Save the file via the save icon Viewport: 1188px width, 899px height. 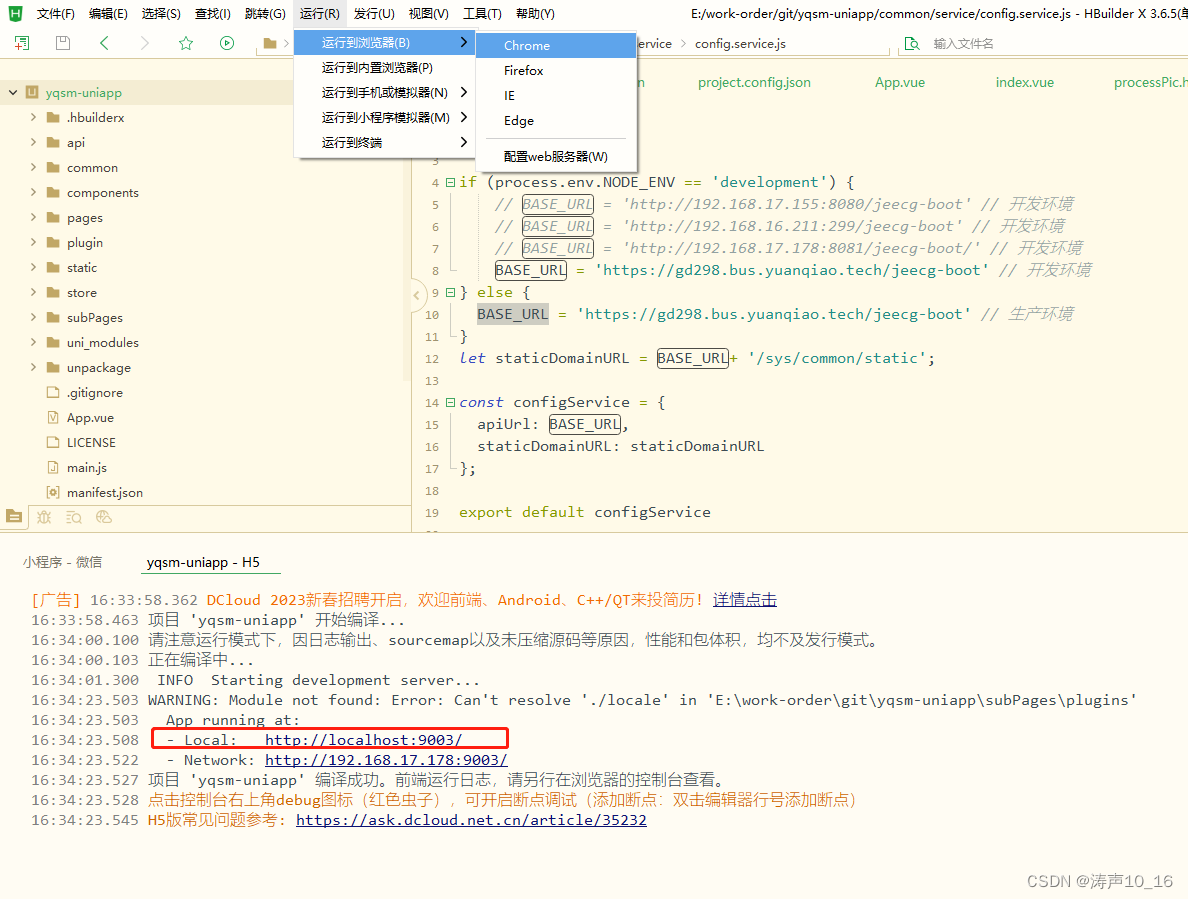(61, 44)
